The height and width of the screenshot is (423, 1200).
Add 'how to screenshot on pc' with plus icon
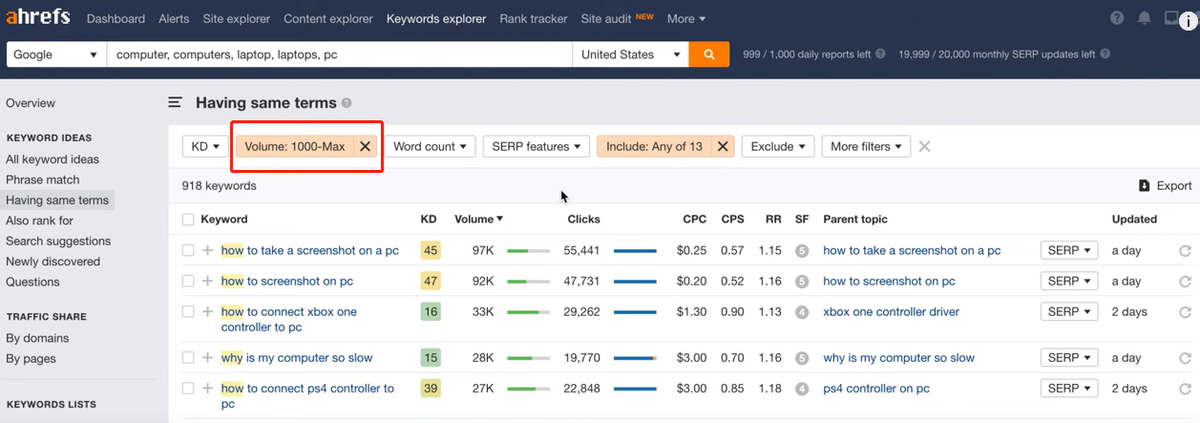point(208,281)
